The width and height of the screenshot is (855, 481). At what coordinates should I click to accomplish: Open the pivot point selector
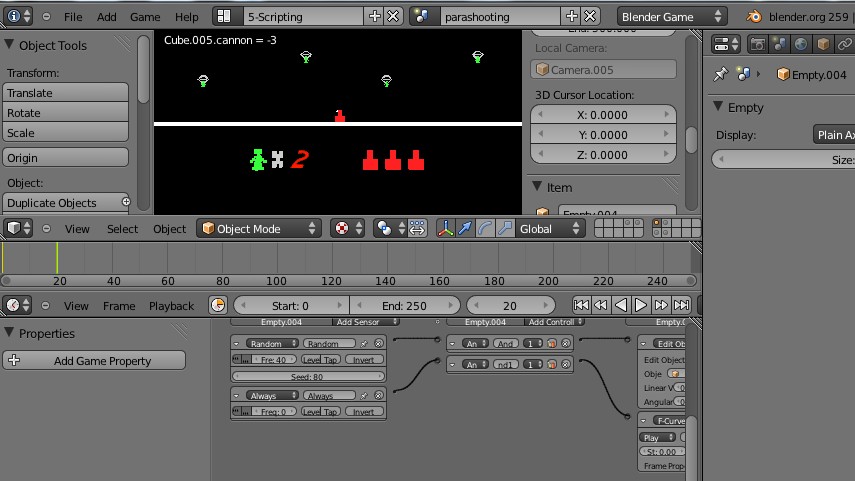pyautogui.click(x=390, y=229)
